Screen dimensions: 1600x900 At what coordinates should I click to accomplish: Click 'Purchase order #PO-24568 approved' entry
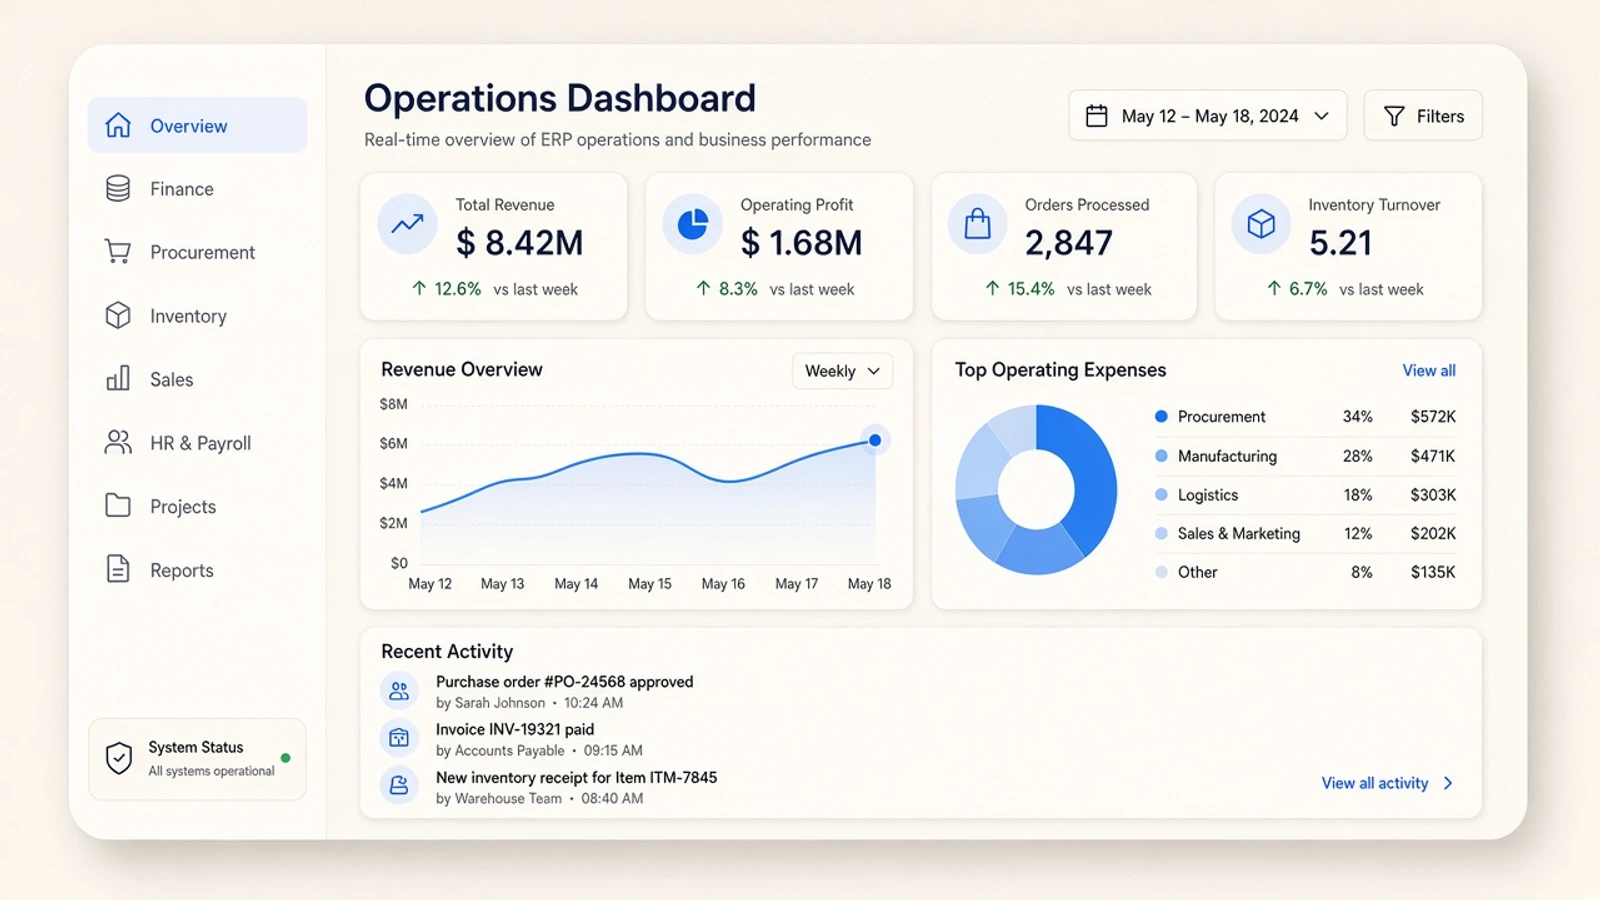pos(564,682)
